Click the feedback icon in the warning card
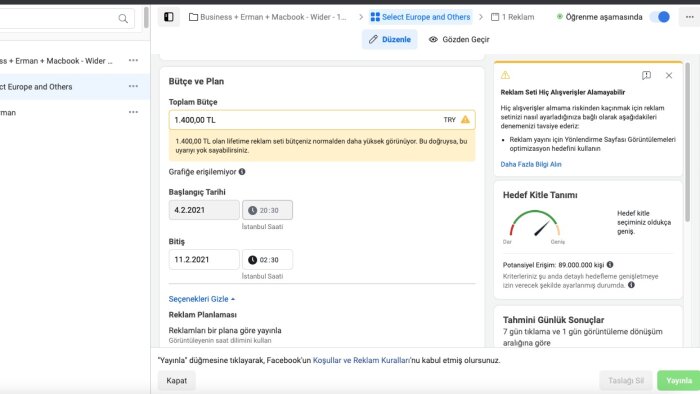Viewport: 700px width, 394px height. tap(646, 75)
